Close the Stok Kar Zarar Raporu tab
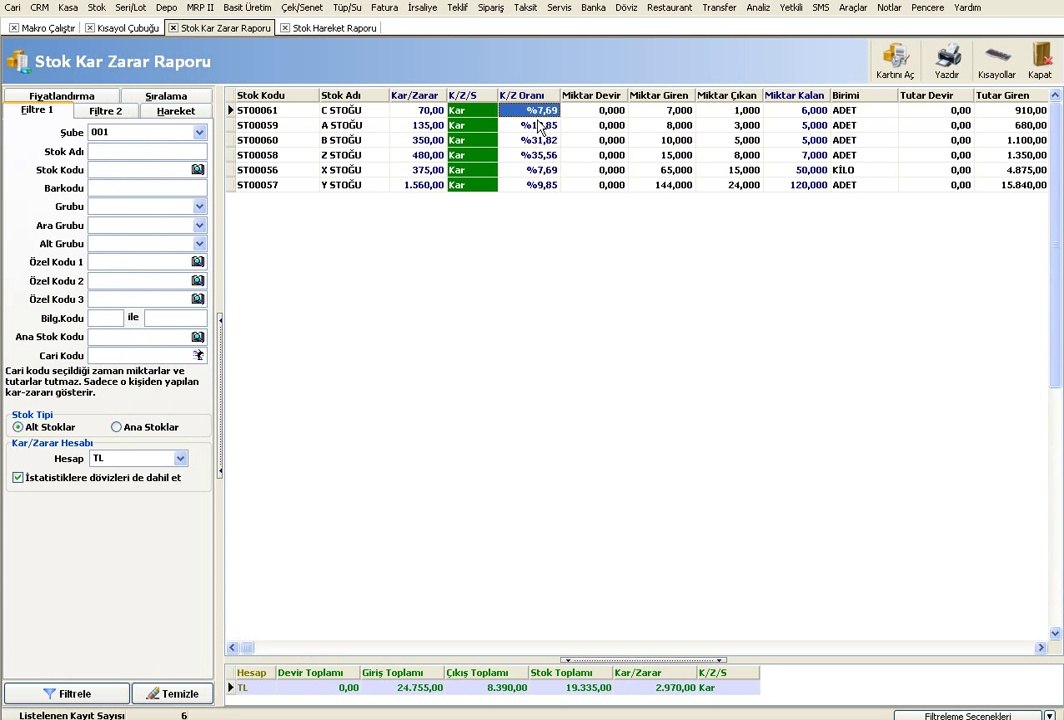1064x720 pixels. coord(173,28)
